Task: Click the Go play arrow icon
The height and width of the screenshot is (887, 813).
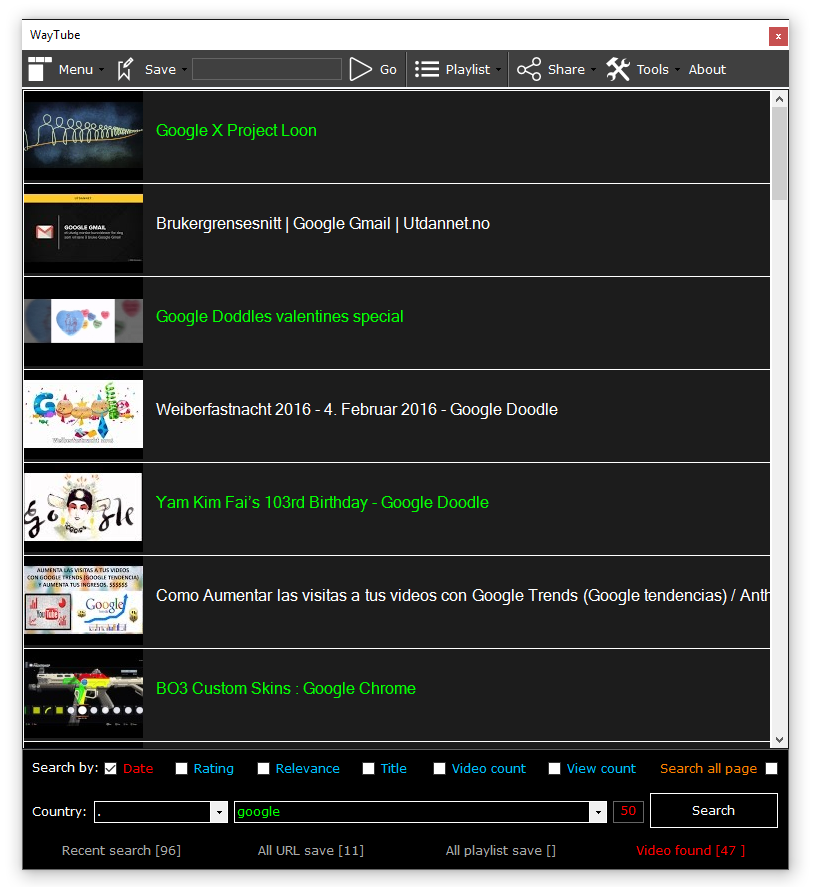Action: pos(360,69)
